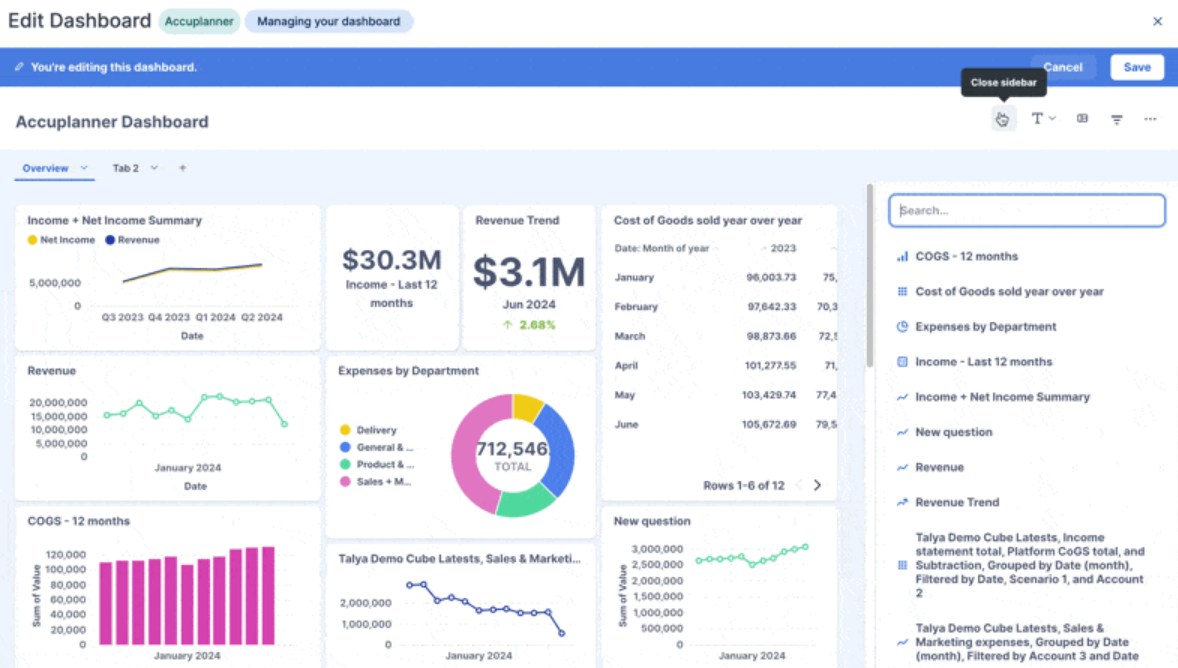The width and height of the screenshot is (1178, 668).
Task: Go to the next page of table rows
Action: (818, 484)
